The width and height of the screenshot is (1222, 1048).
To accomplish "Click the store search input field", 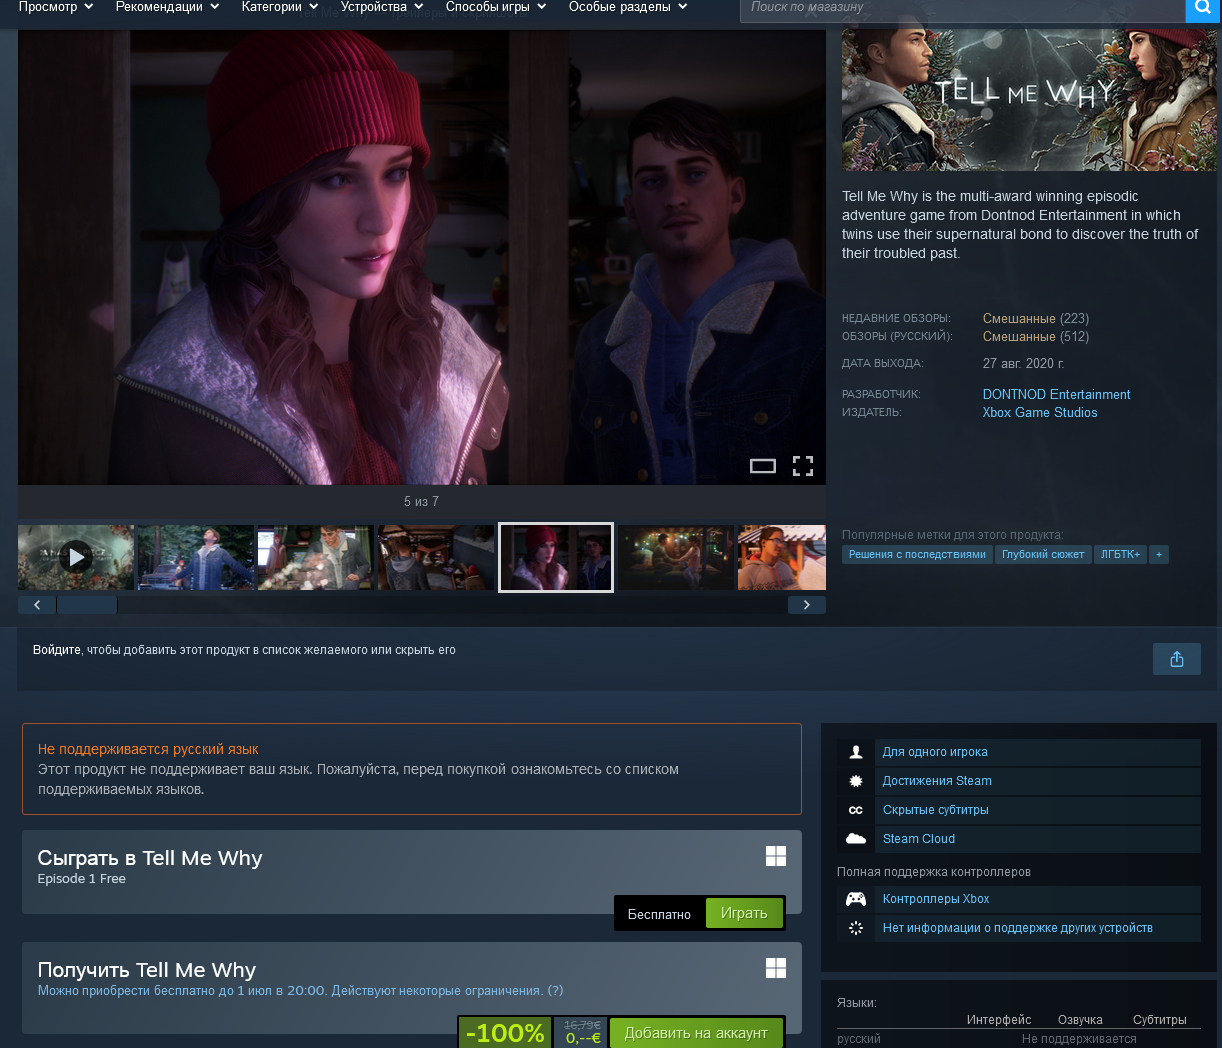I will [x=962, y=9].
